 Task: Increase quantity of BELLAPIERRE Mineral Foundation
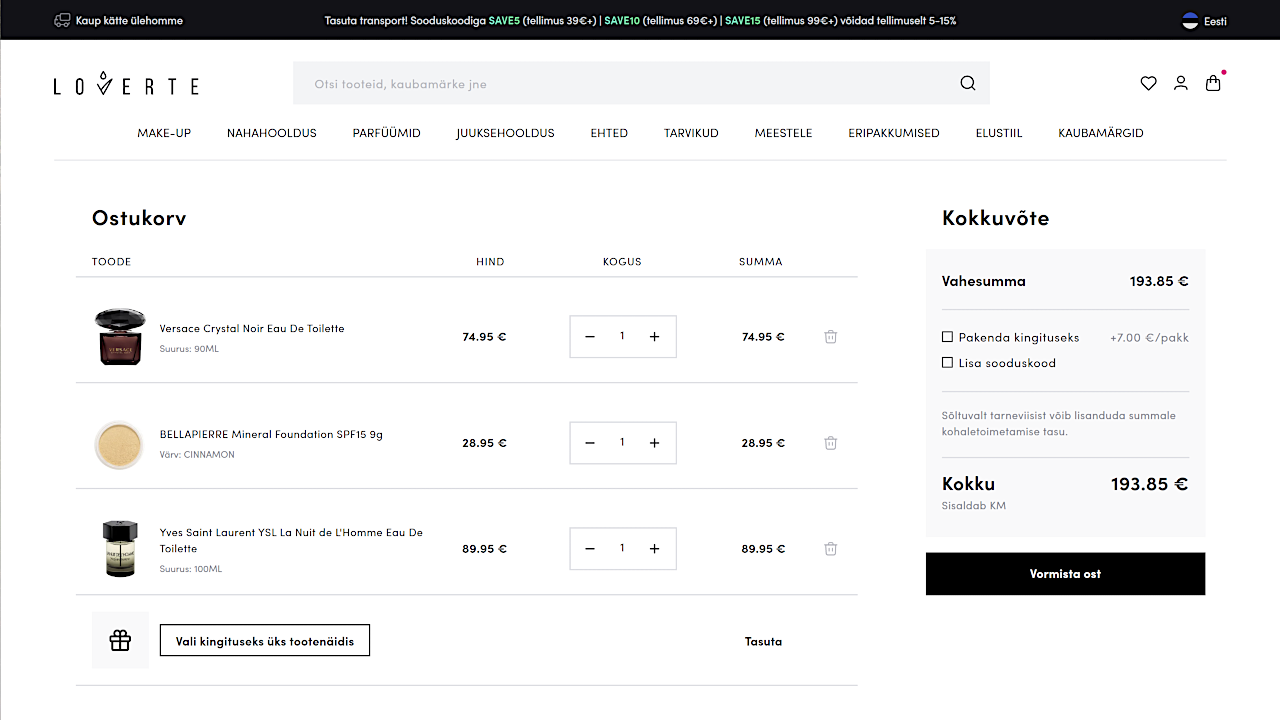pos(654,443)
